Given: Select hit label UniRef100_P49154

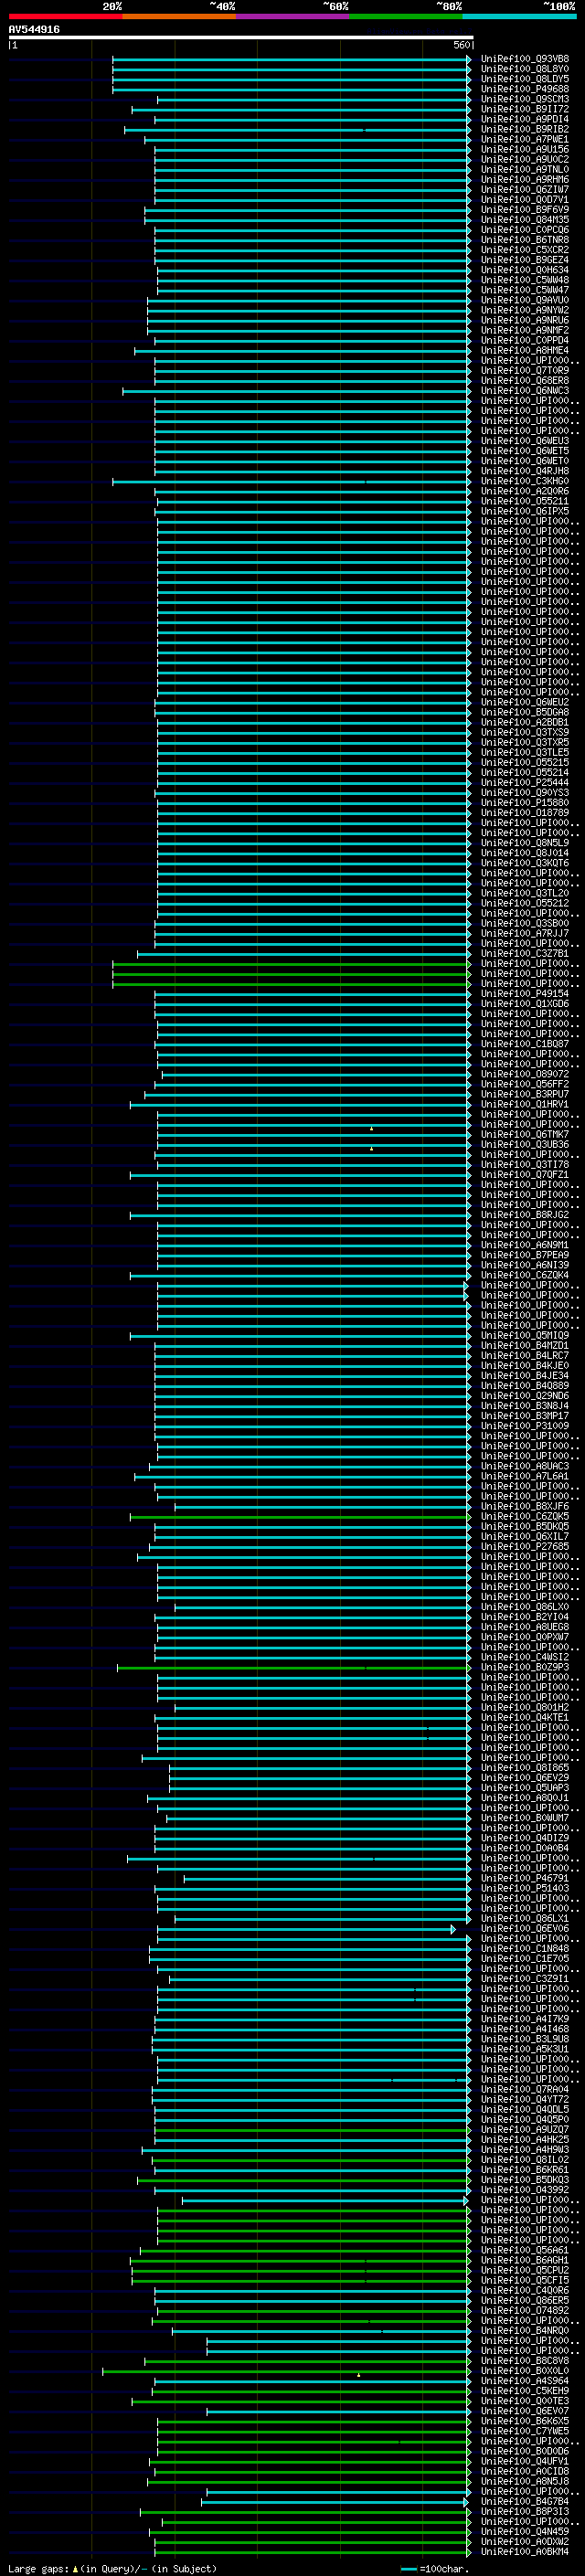Looking at the screenshot, I should (x=524, y=994).
